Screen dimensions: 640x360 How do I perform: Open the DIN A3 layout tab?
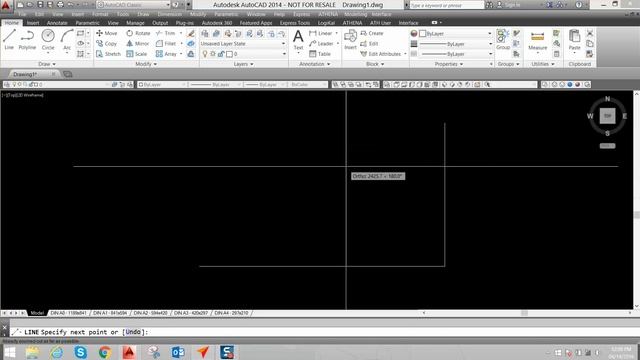coord(191,313)
